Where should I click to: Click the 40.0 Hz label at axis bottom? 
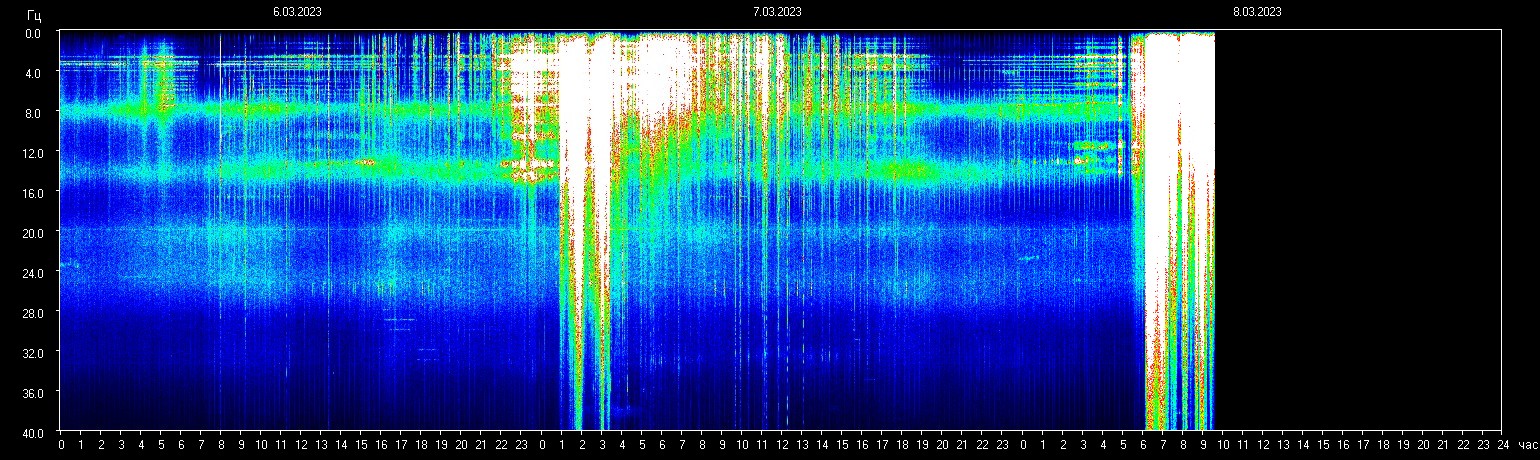pyautogui.click(x=31, y=432)
